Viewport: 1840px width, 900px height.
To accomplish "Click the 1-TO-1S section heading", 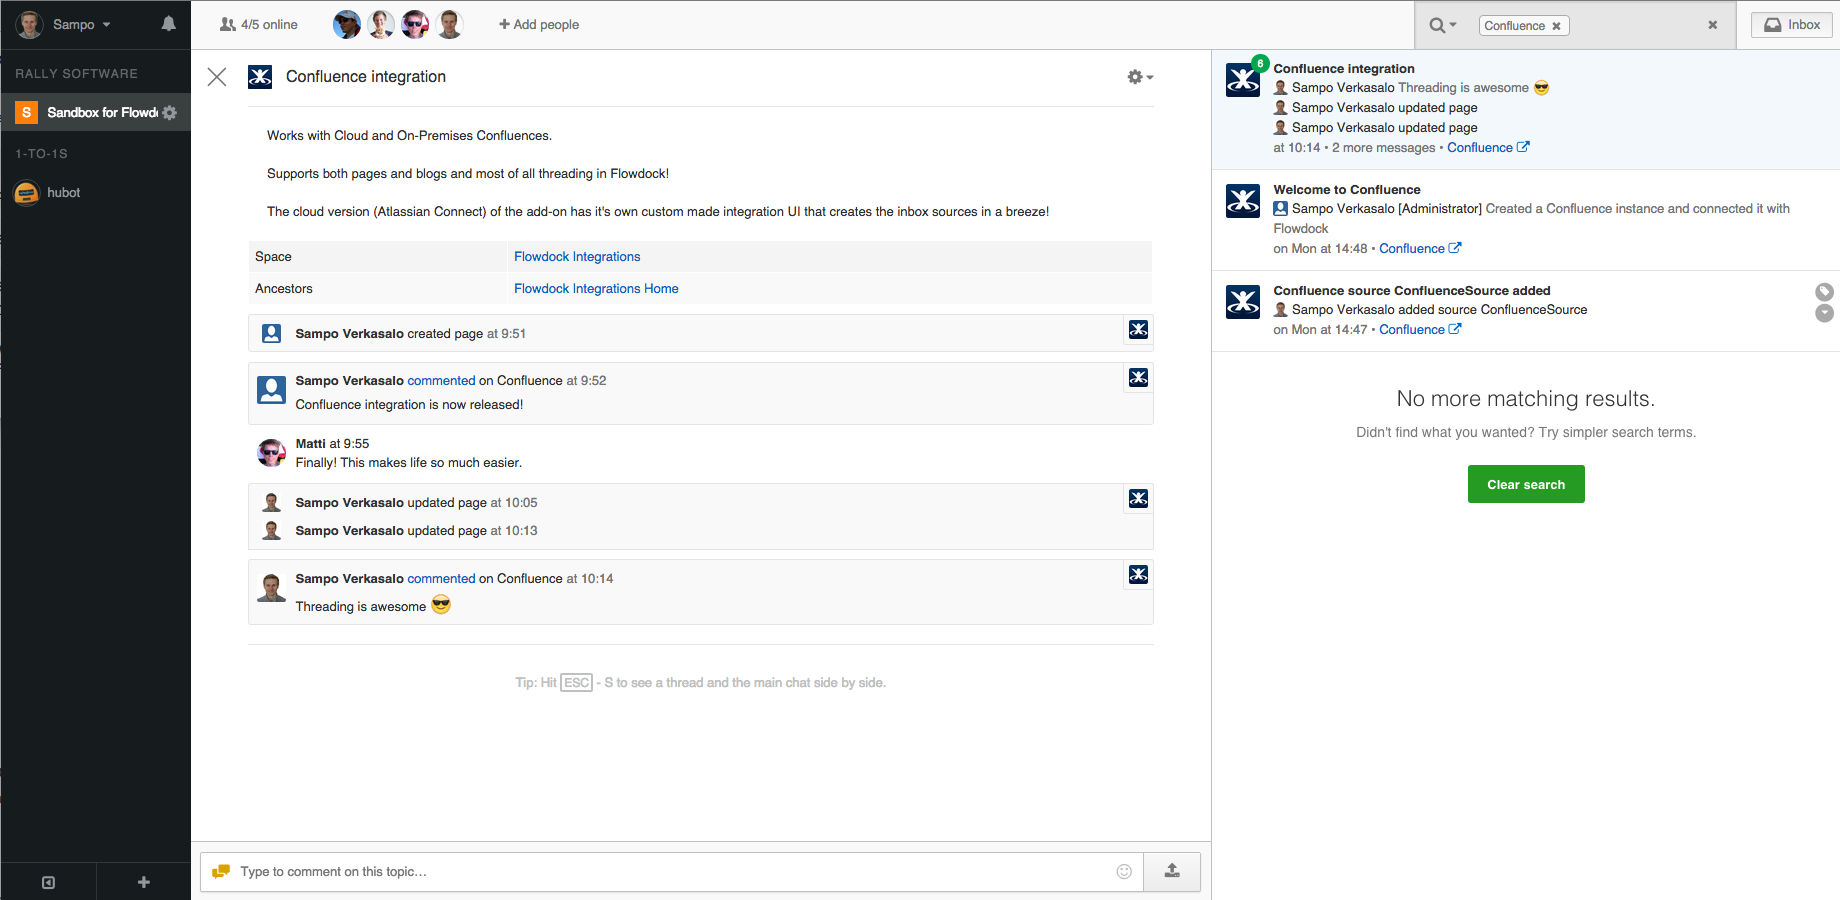I will [42, 154].
